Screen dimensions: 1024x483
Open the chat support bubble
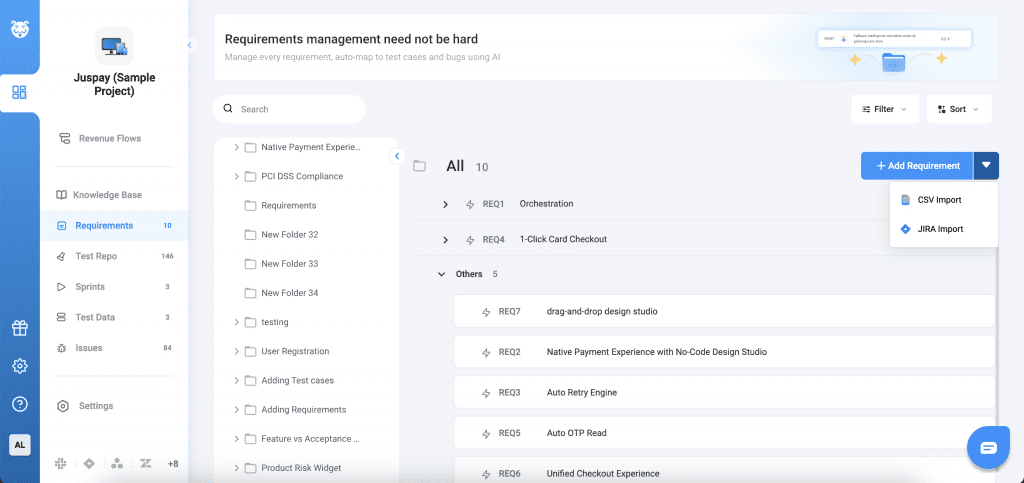pos(988,447)
